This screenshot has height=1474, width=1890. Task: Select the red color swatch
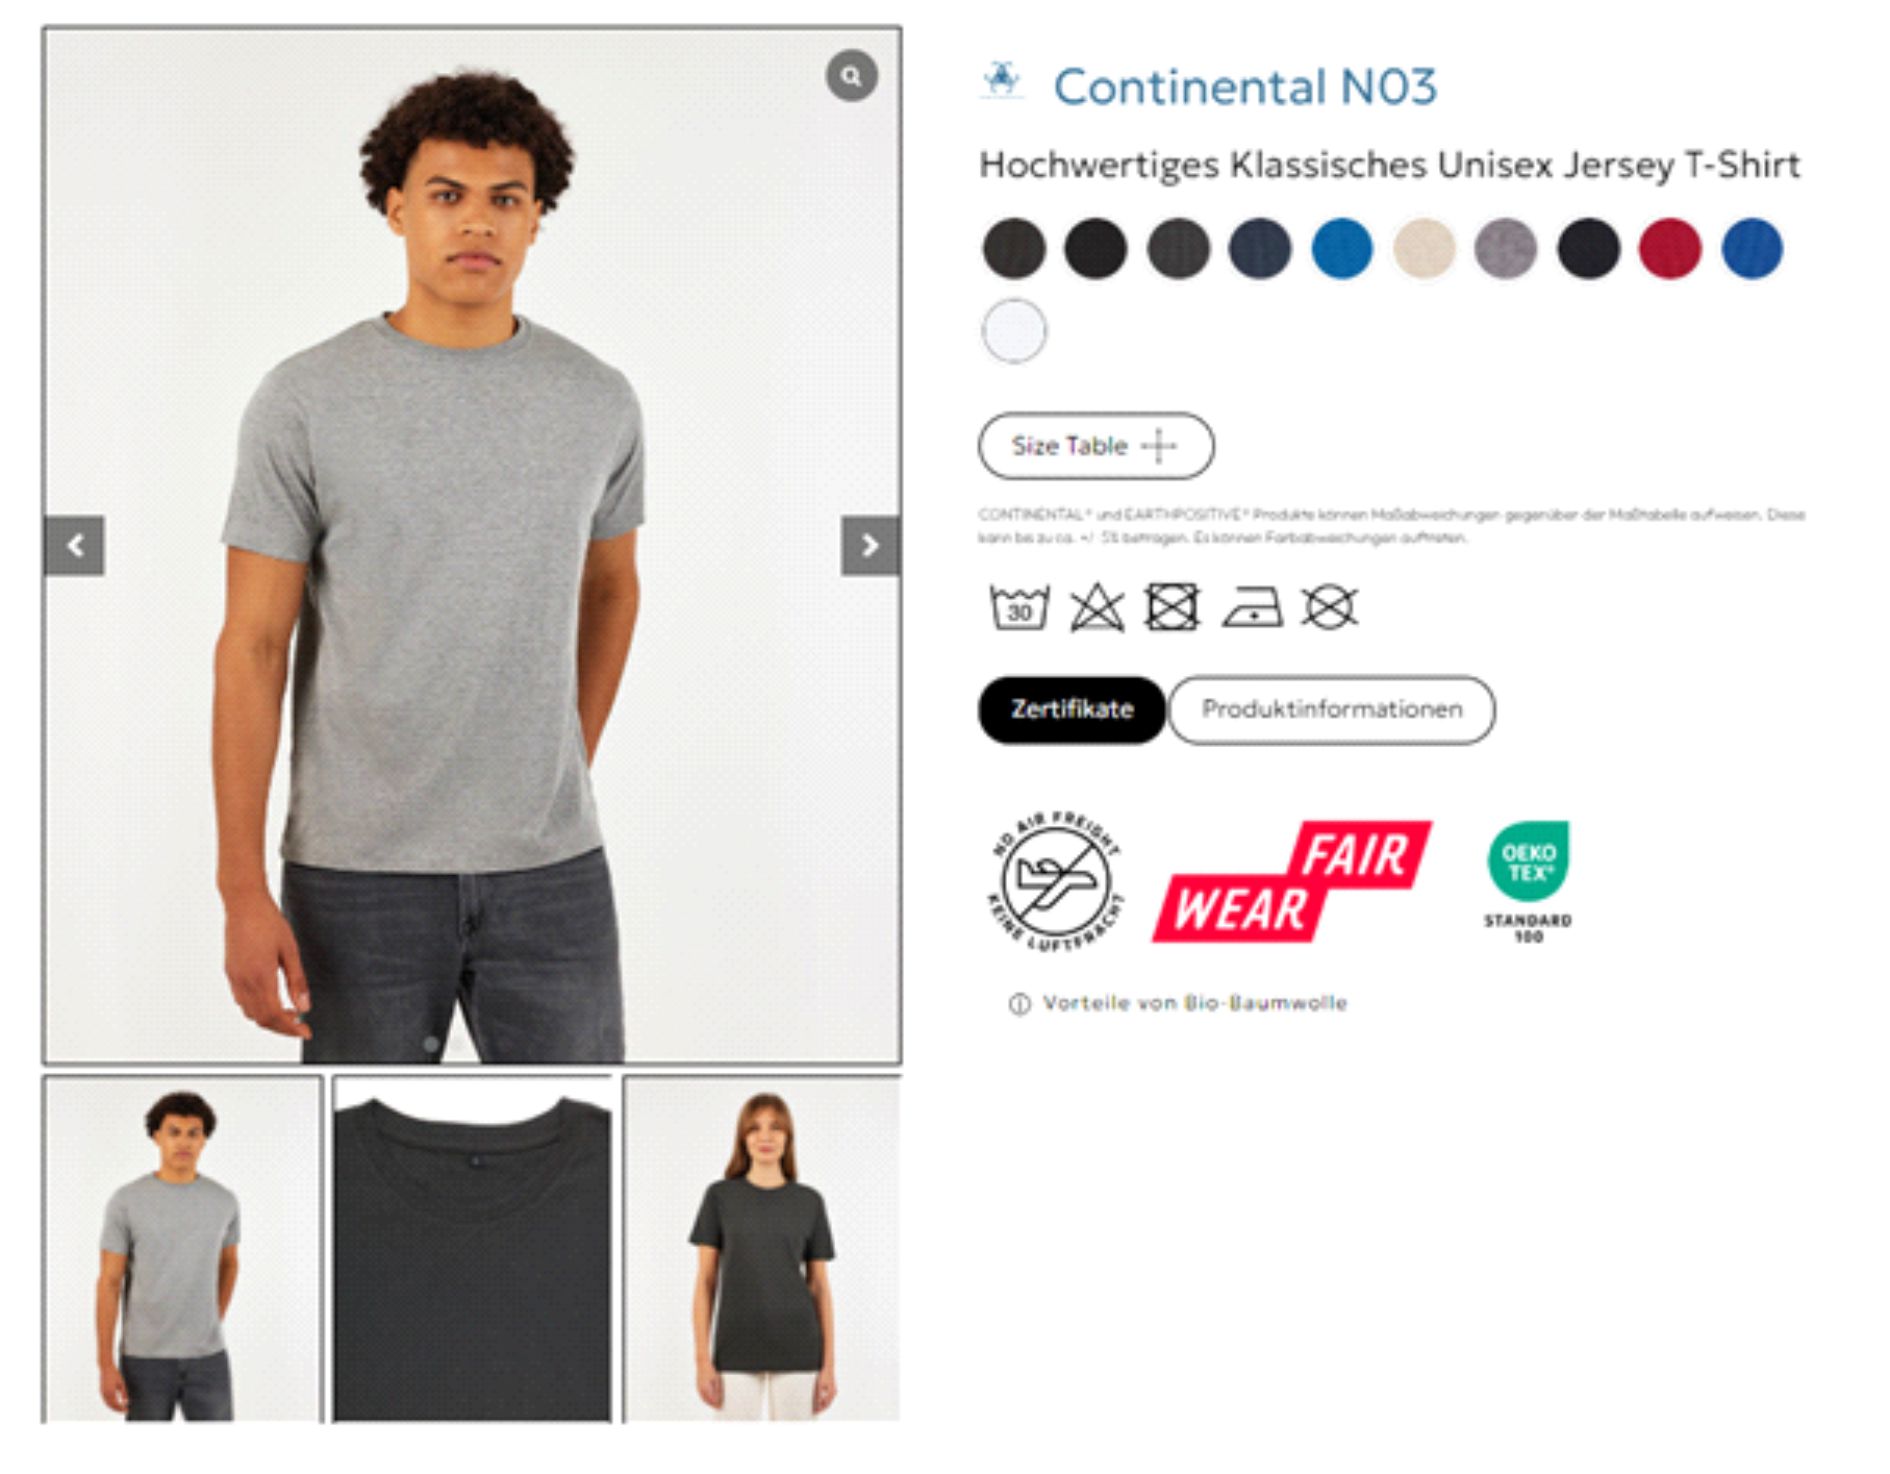pos(1670,248)
